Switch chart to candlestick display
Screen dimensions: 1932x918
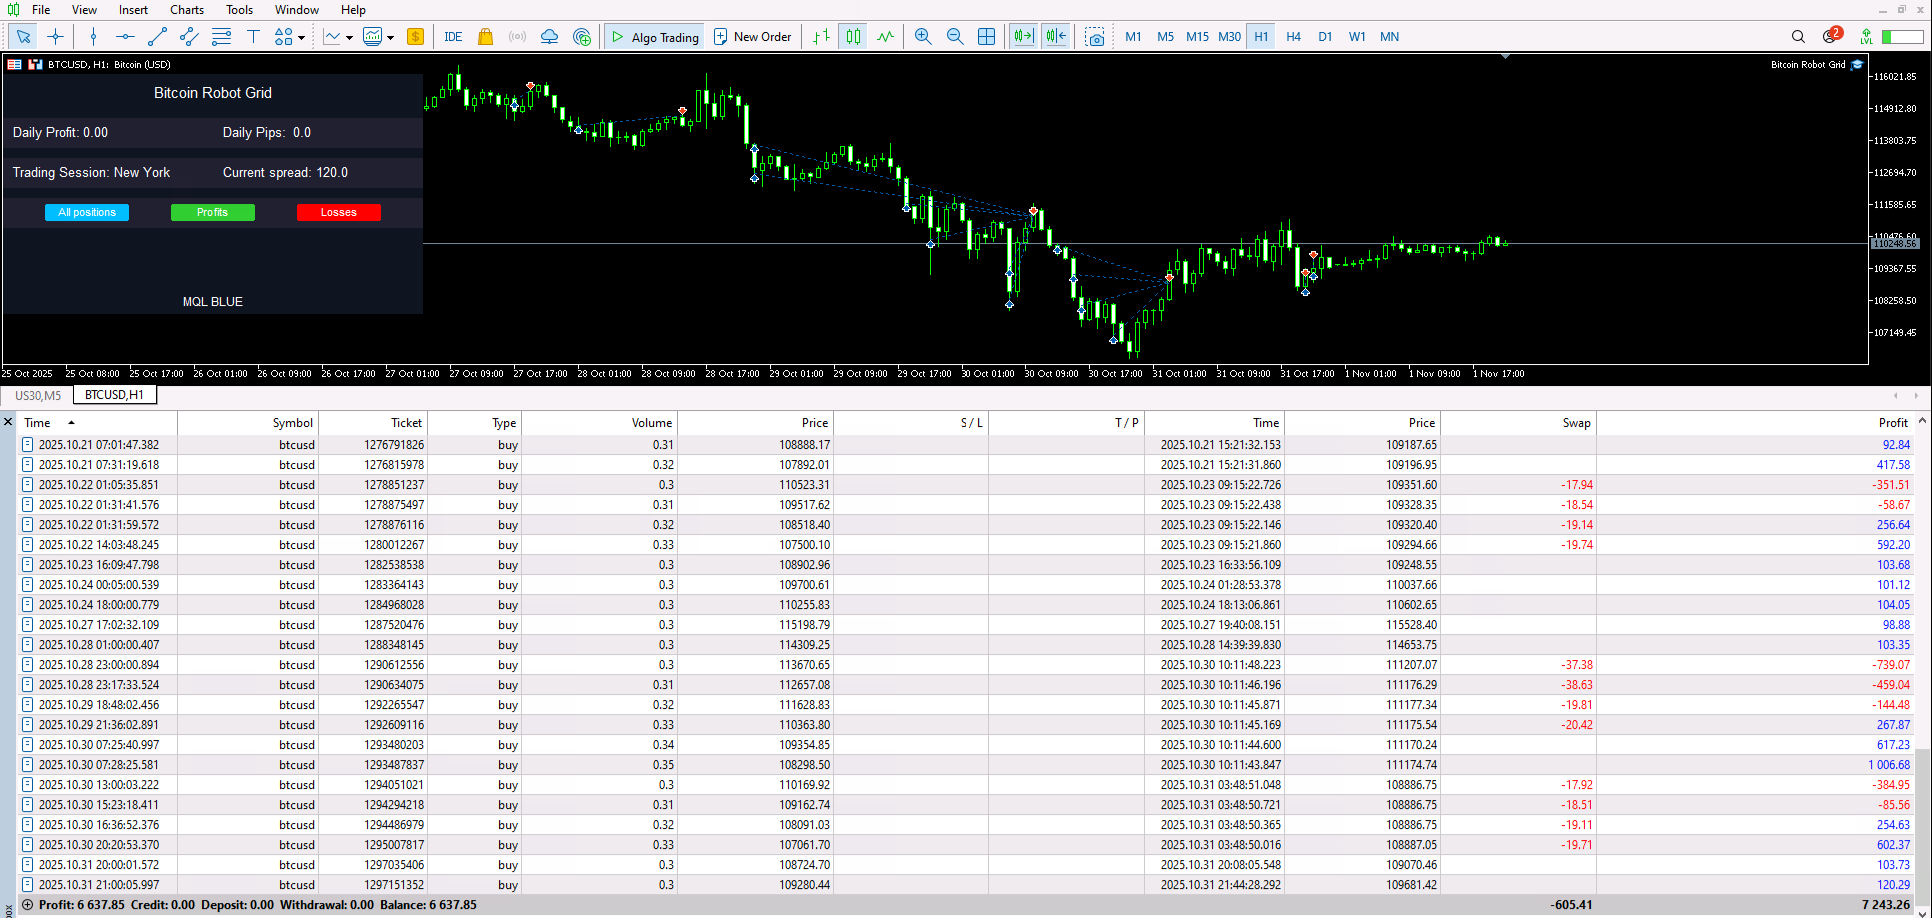point(853,37)
